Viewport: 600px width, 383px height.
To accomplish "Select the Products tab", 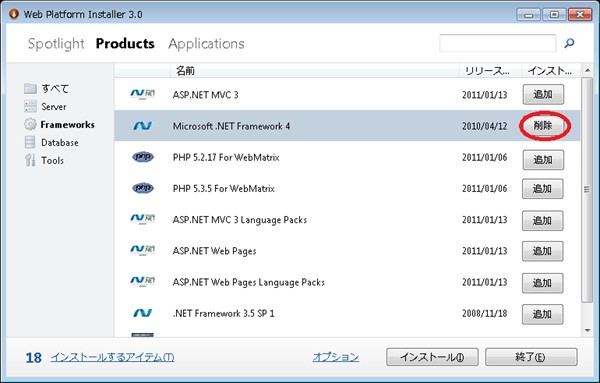I will point(125,44).
